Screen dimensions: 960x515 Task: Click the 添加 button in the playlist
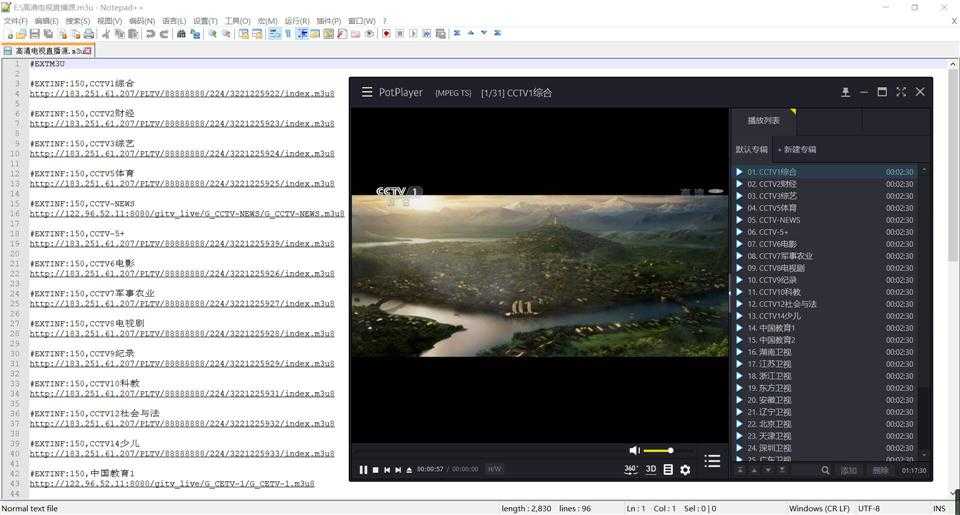[849, 470]
